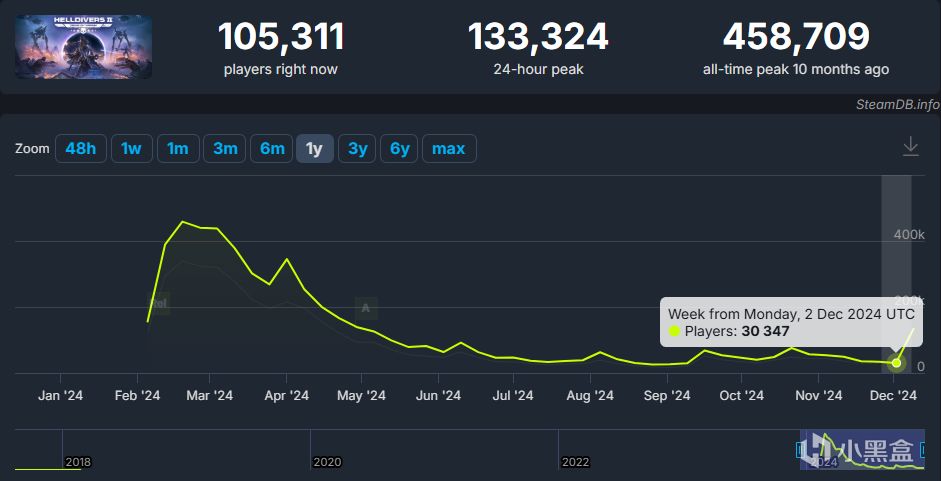Set chart zoom to 3m
The height and width of the screenshot is (481, 941).
click(225, 148)
